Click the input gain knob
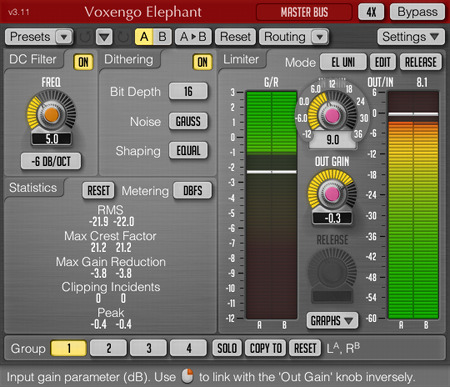 332,115
